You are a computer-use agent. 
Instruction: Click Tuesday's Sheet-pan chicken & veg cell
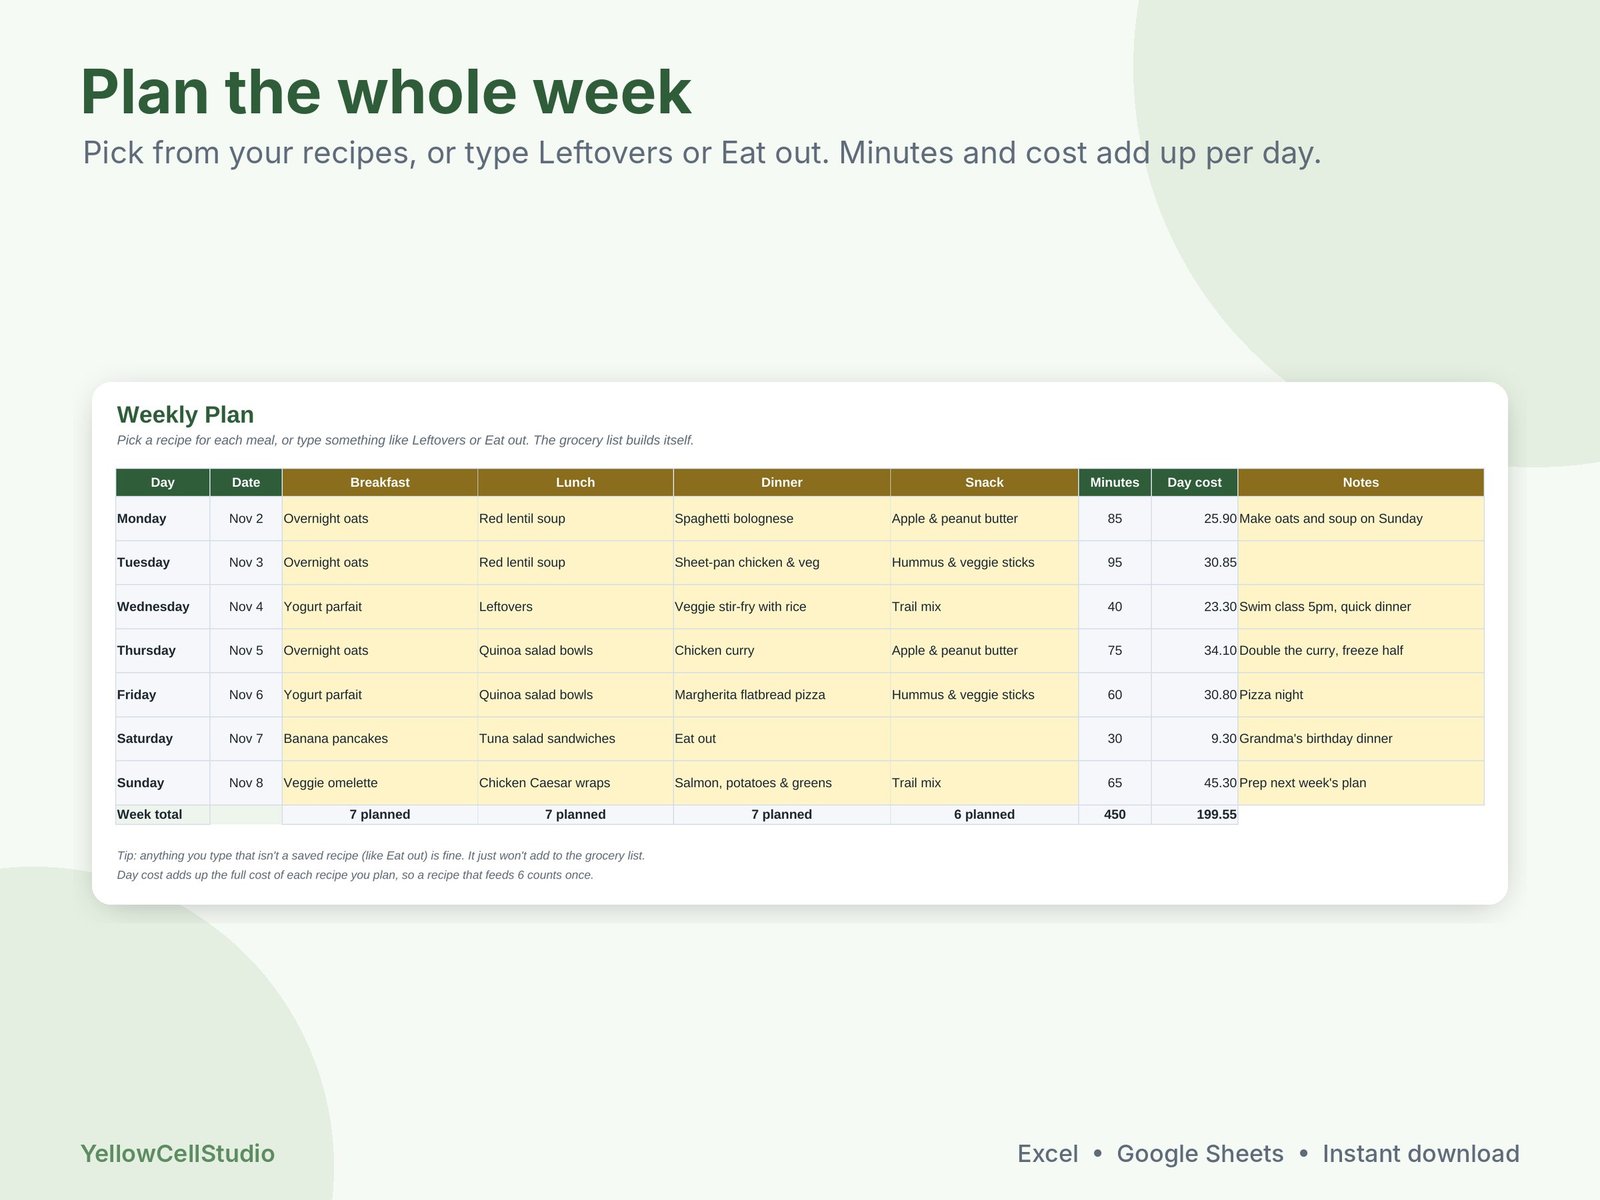[782, 562]
